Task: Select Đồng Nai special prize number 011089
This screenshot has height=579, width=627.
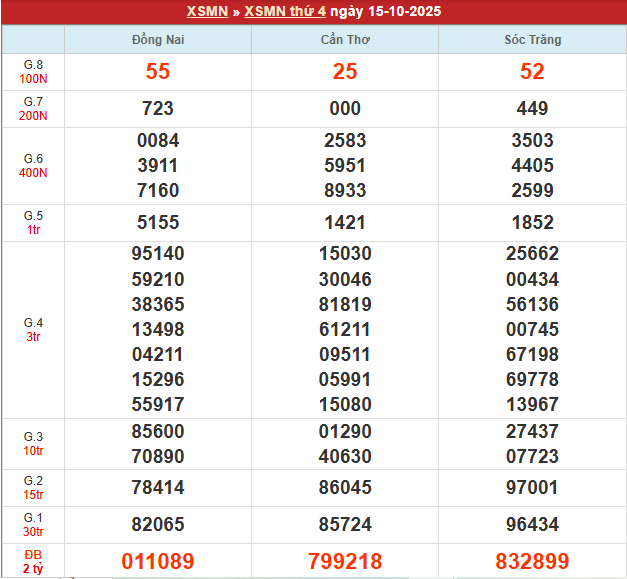Action: (x=158, y=561)
